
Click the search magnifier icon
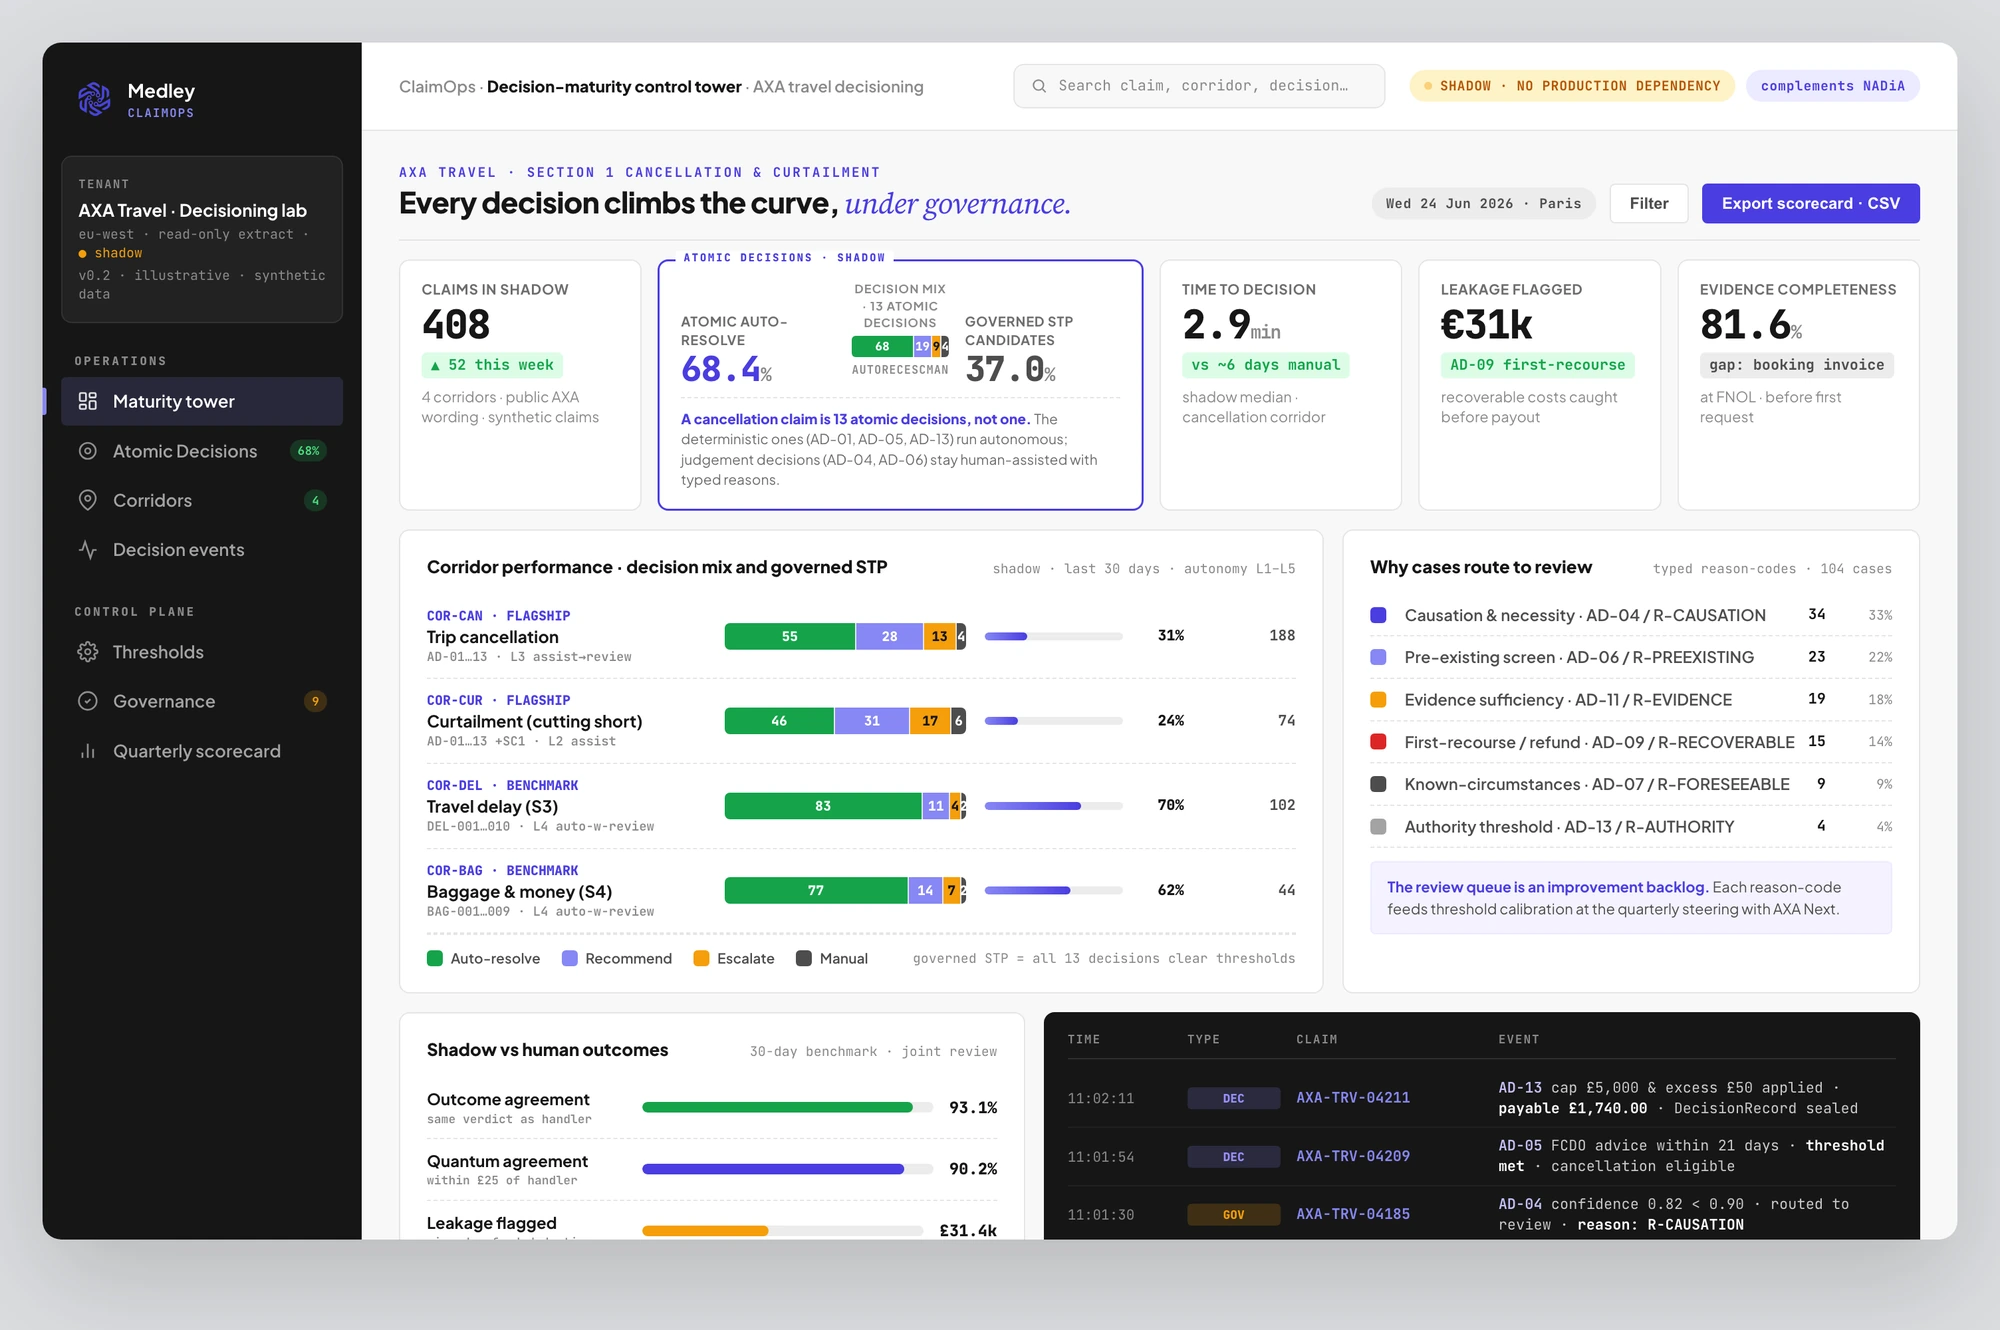[1039, 86]
